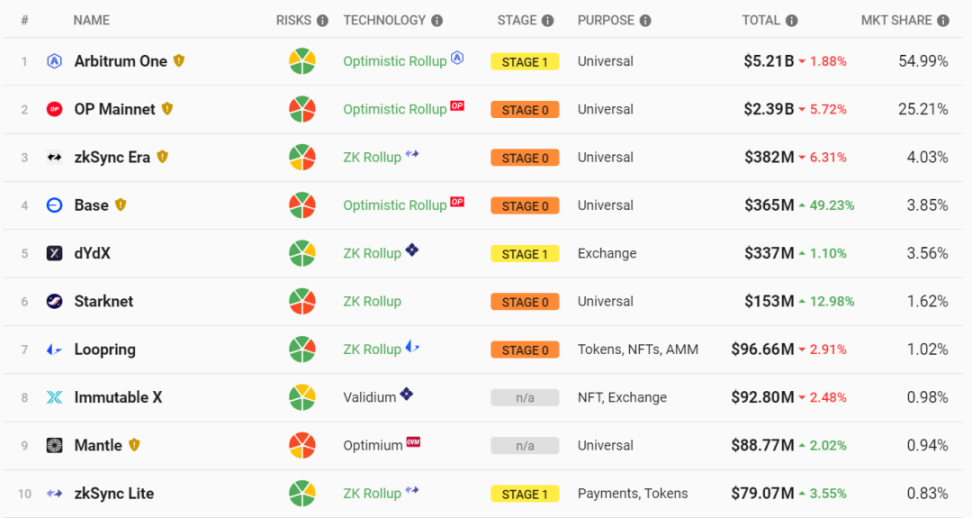
Task: Open the zkSync Lite project link
Action: point(114,494)
